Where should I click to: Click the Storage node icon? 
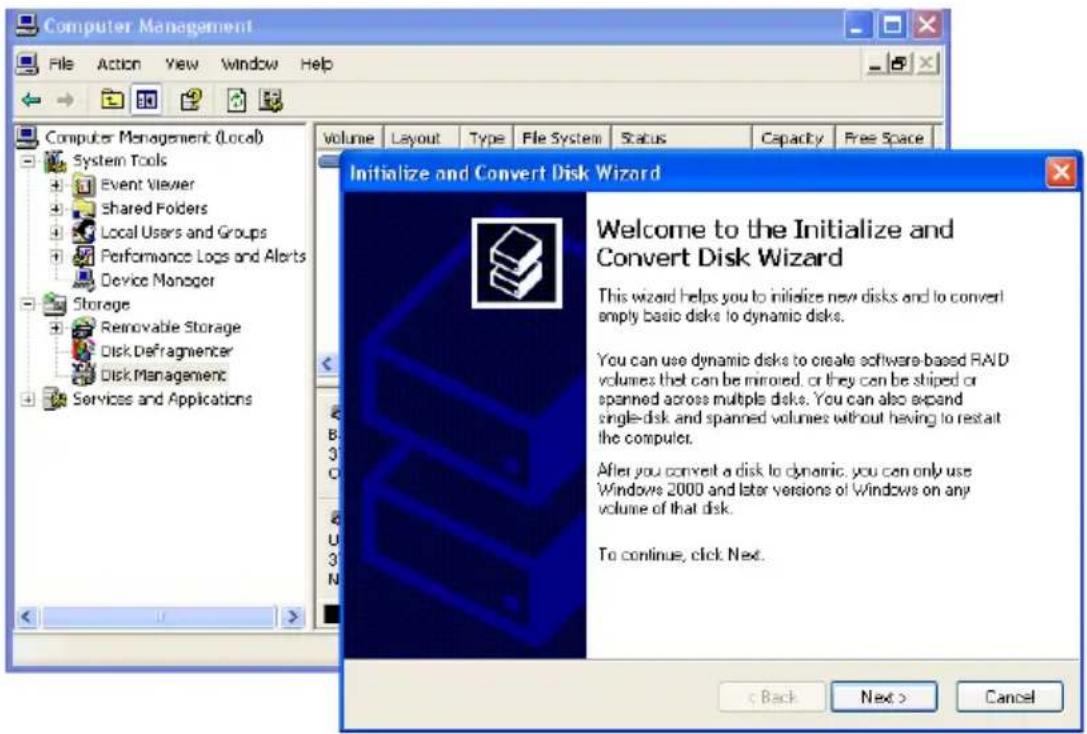click(55, 304)
